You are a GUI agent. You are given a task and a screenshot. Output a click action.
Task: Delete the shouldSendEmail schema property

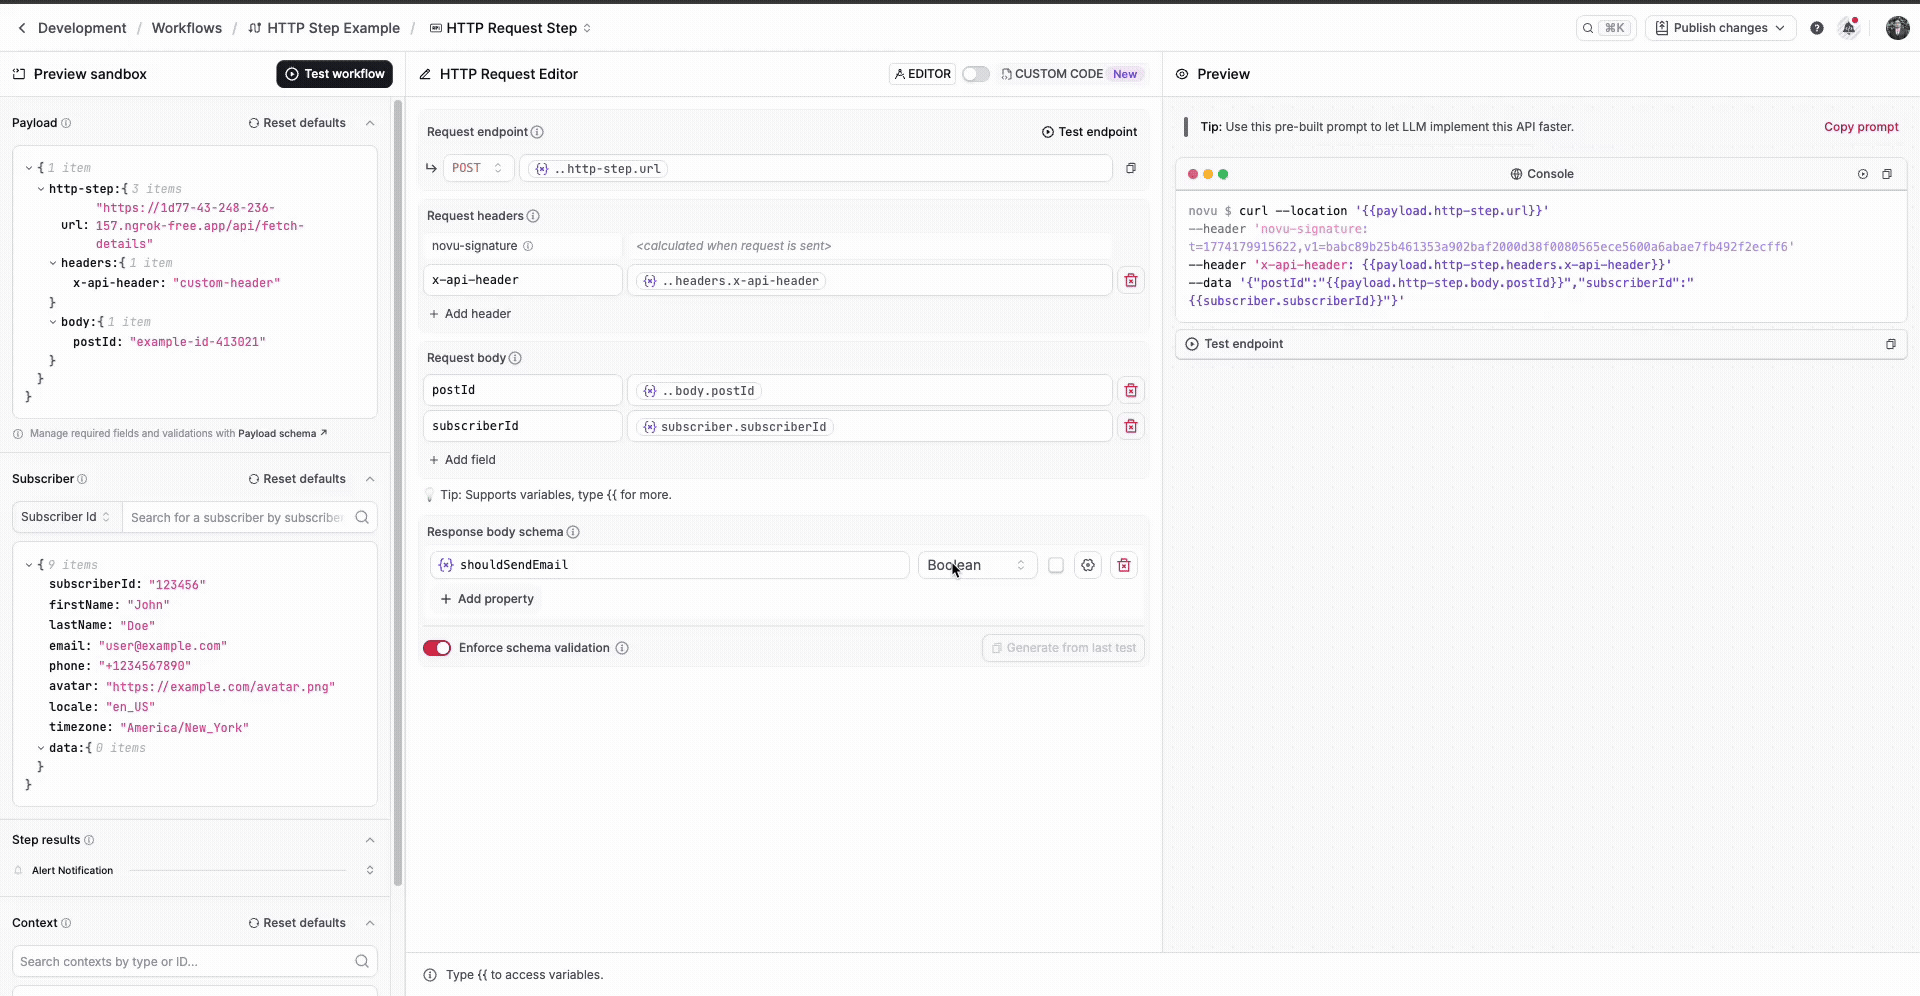tap(1123, 565)
